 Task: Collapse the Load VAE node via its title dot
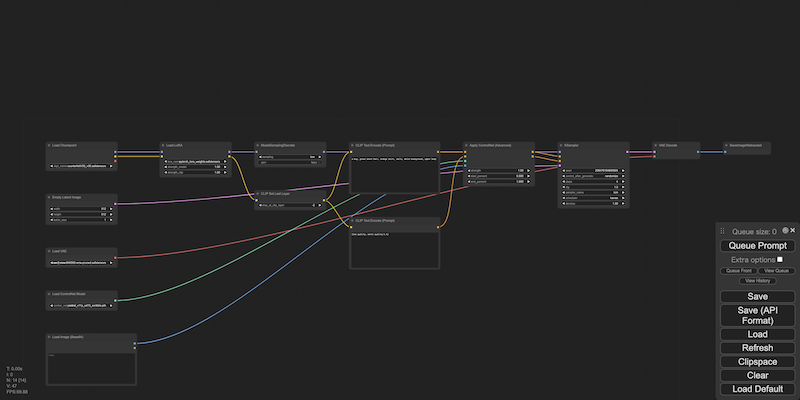tap(49, 251)
